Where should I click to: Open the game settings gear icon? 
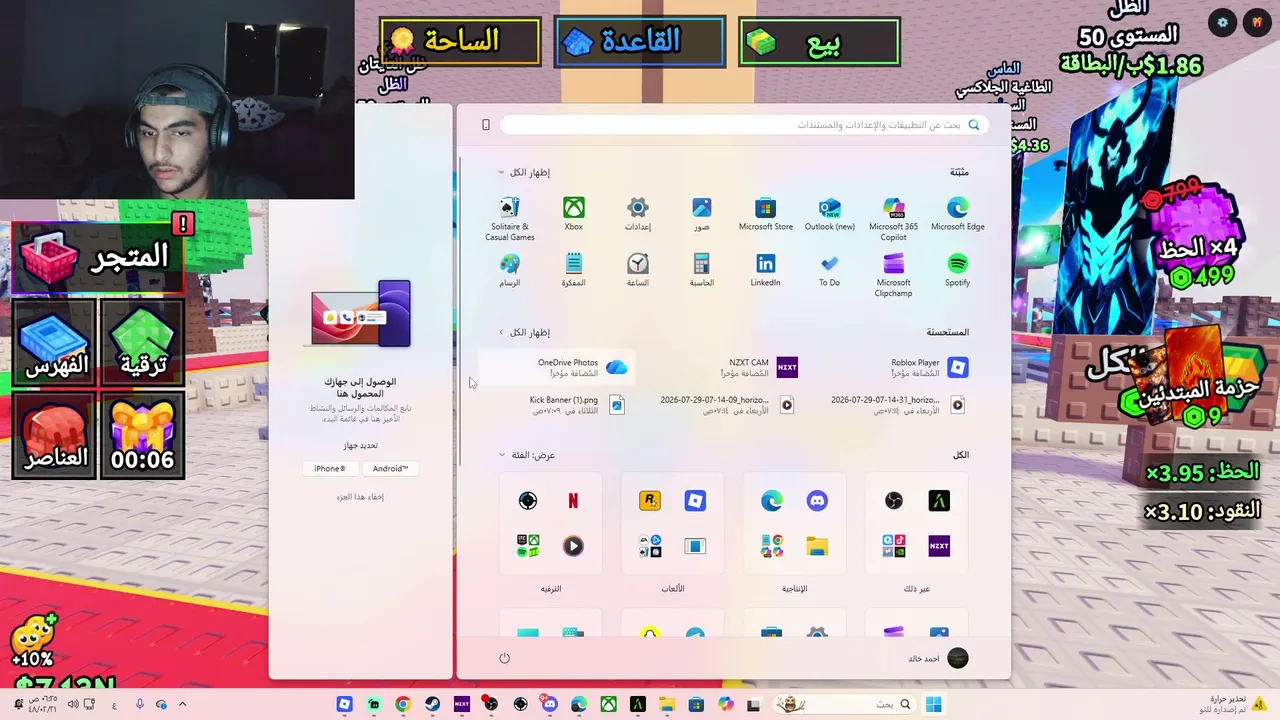[x=1223, y=22]
